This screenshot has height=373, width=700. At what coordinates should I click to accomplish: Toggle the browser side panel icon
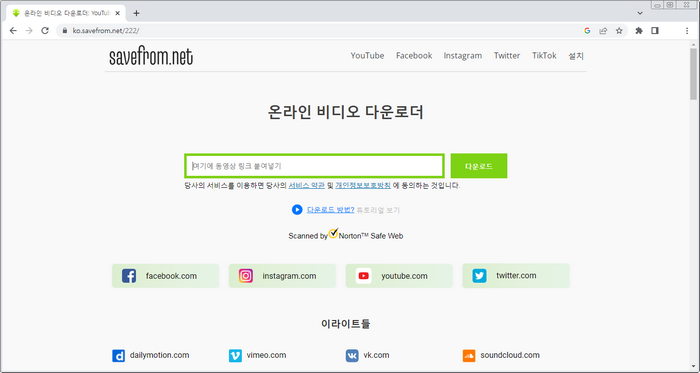pos(655,31)
